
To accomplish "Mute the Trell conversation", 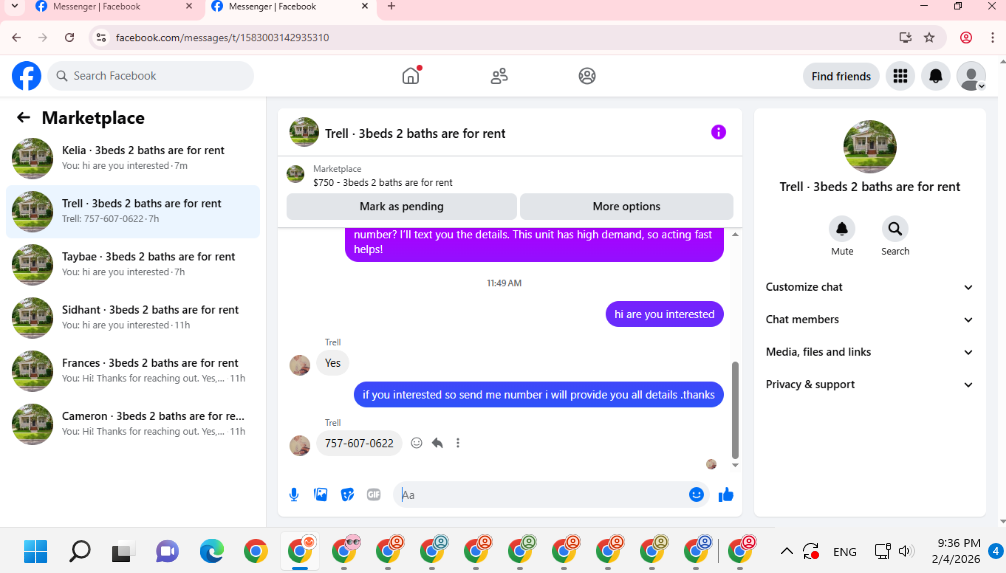I will (842, 229).
